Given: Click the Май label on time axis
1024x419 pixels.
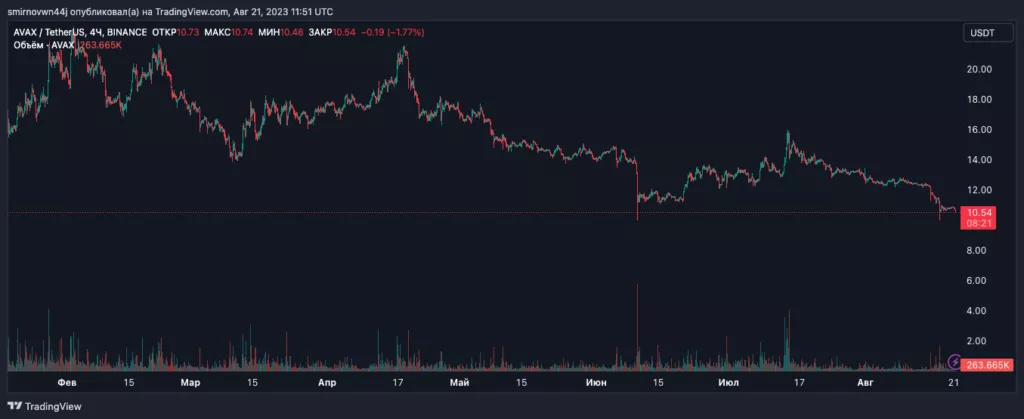Looking at the screenshot, I should click(459, 382).
